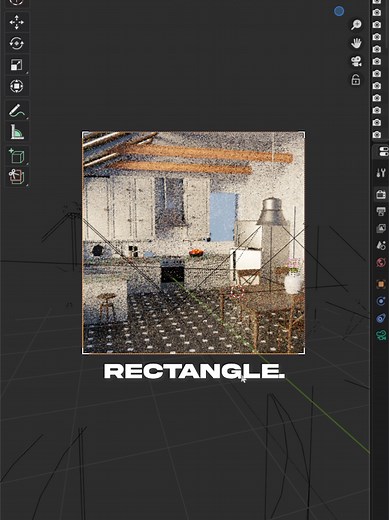
Task: Select the Measure tool
Action: (x=16, y=132)
